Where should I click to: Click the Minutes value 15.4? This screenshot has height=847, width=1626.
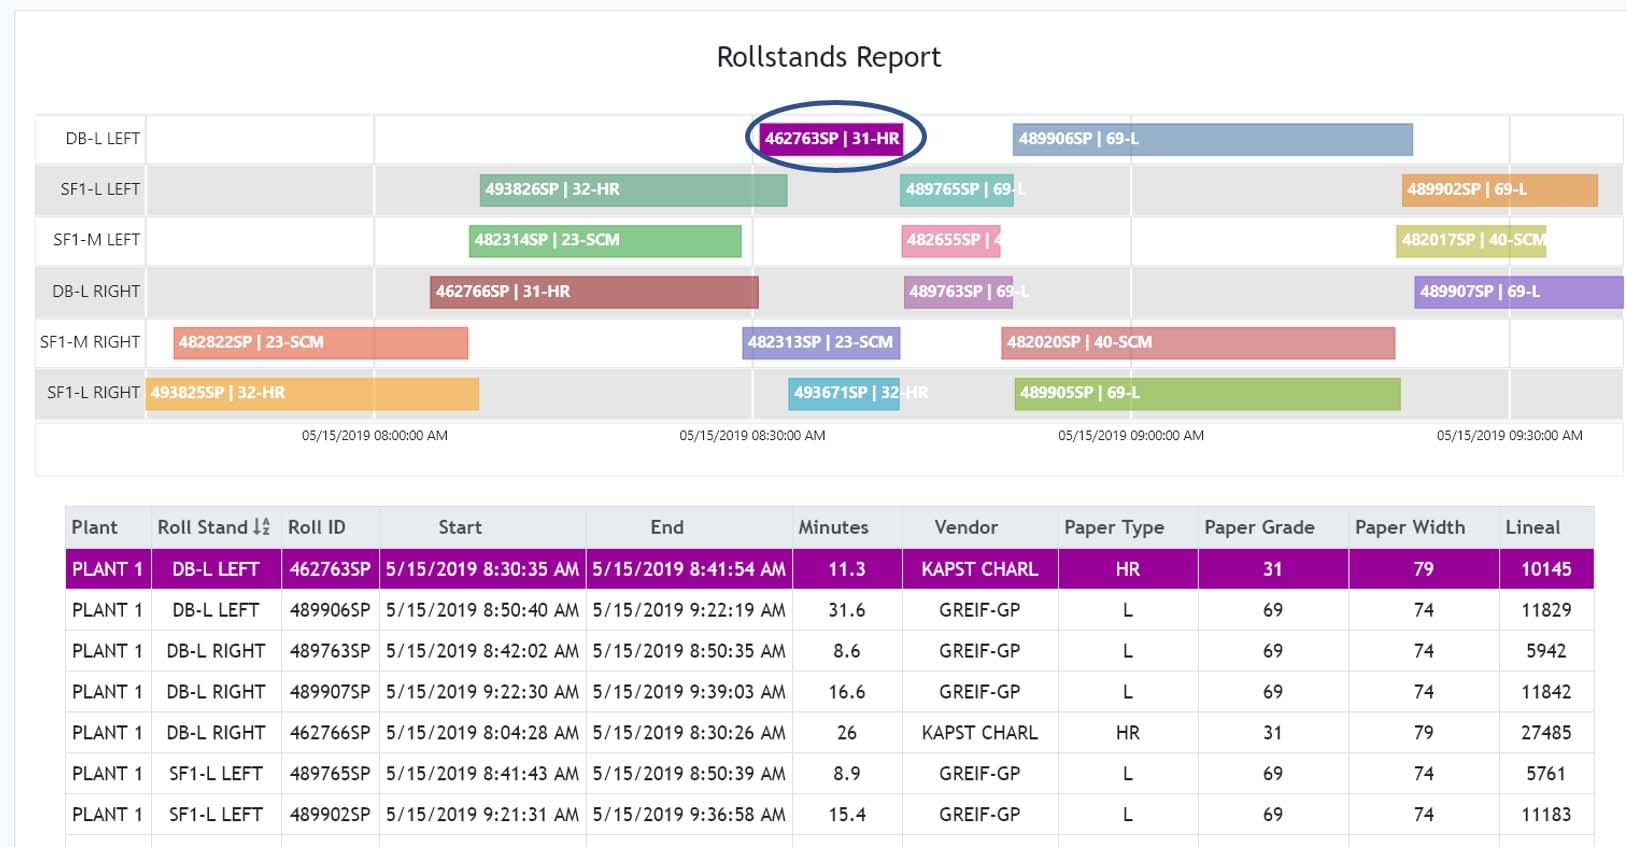[847, 815]
